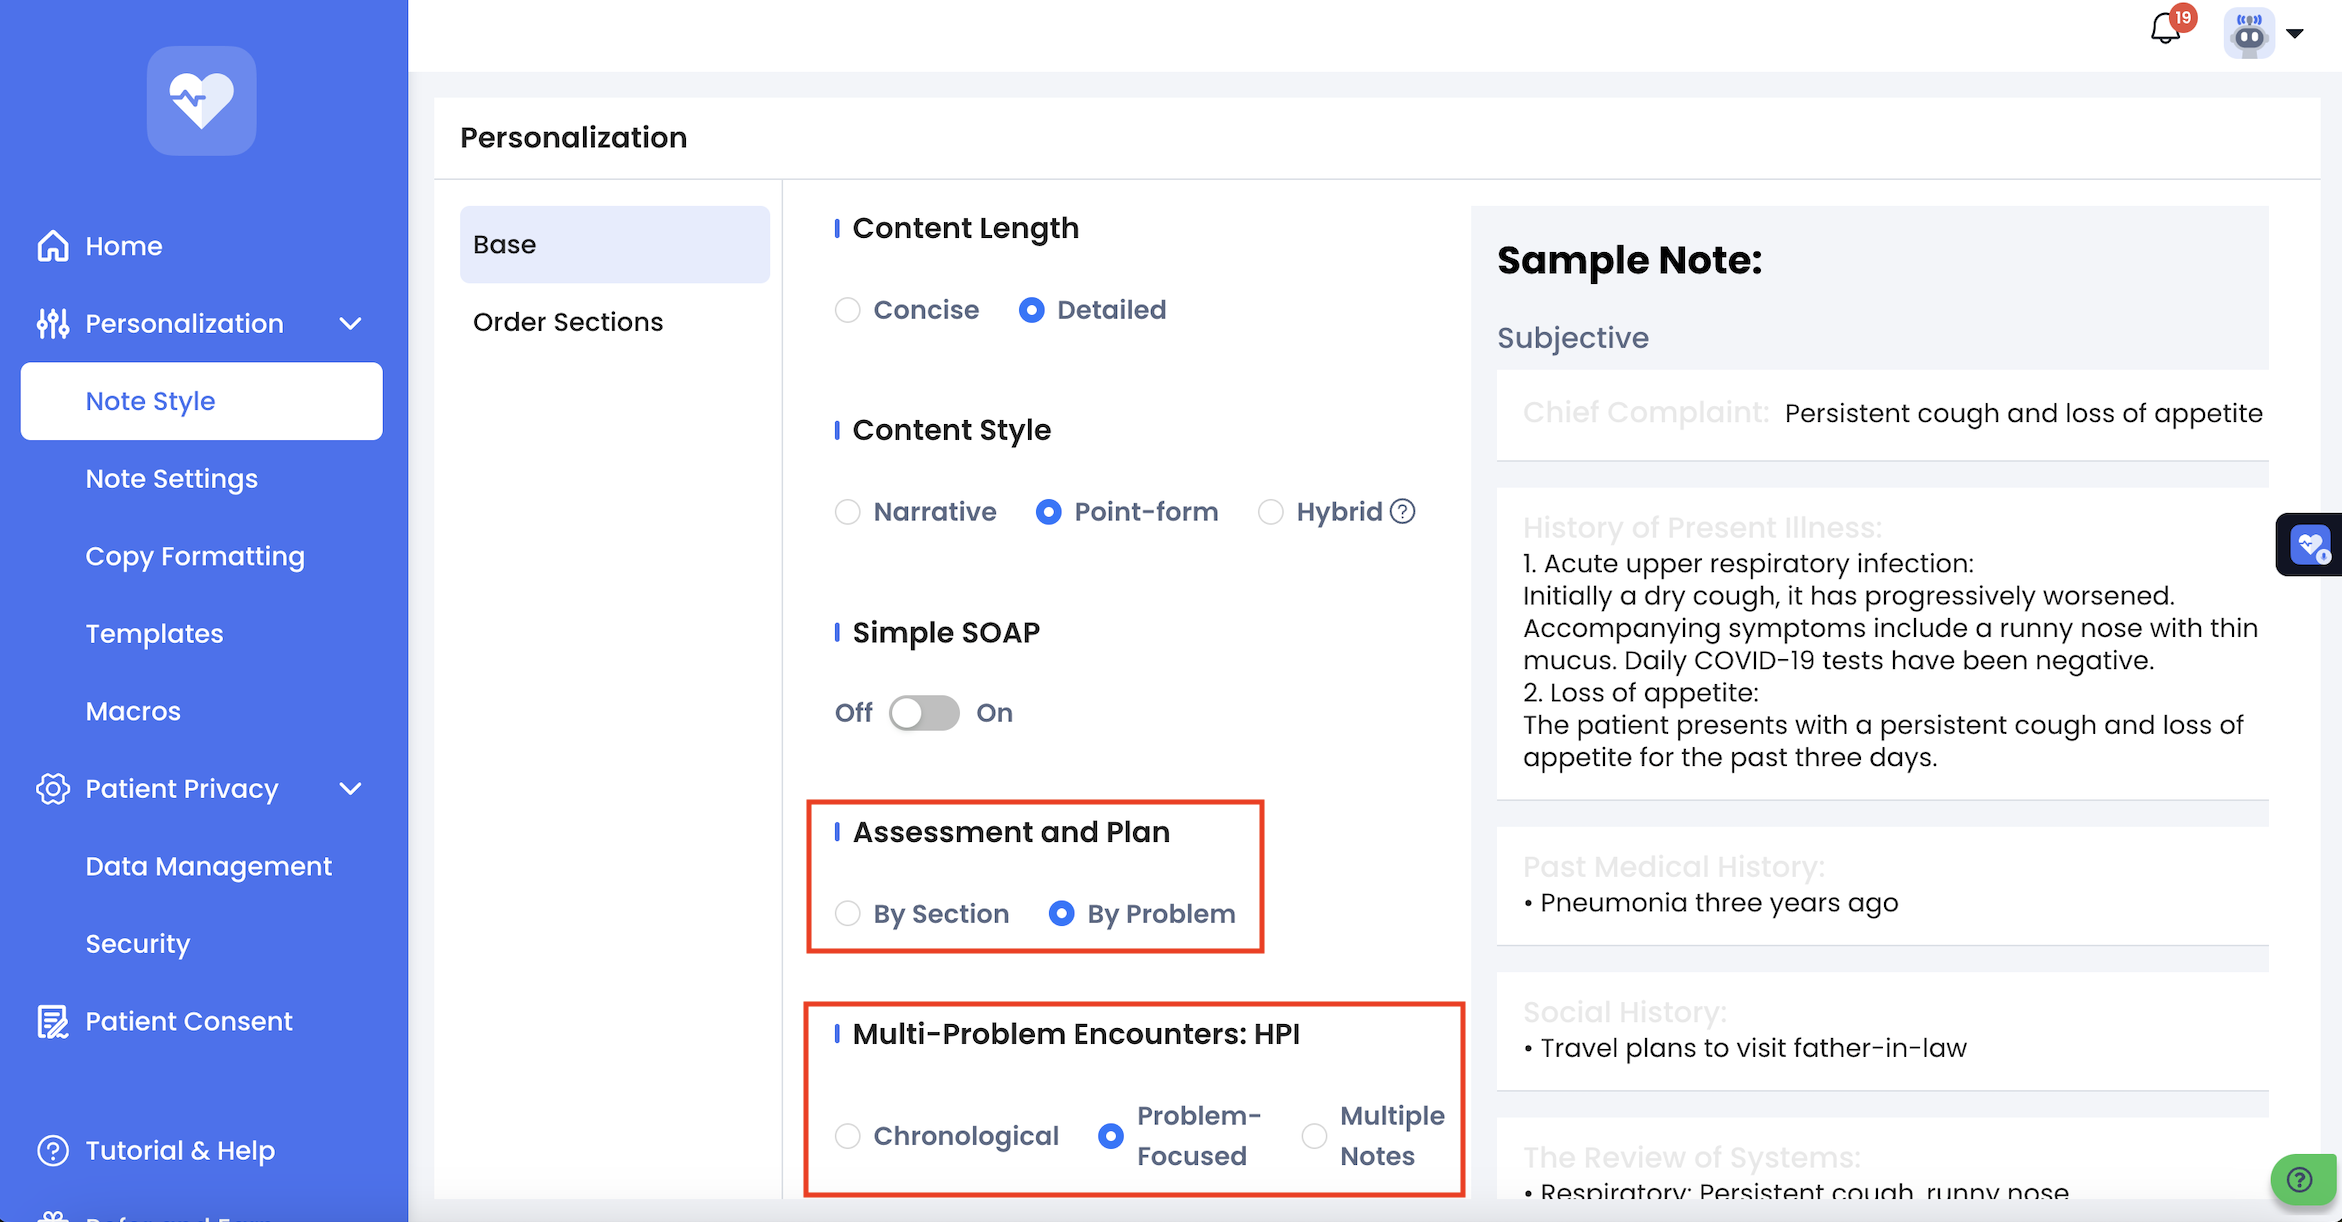Go to Templates page
The image size is (2342, 1222).
(x=154, y=634)
